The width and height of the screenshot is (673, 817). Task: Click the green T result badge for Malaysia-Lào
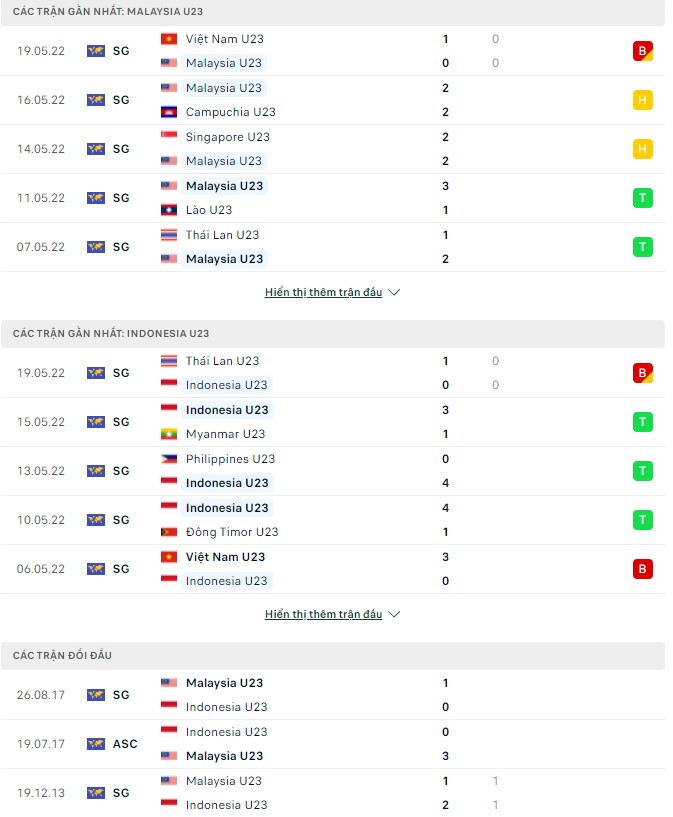click(x=643, y=197)
